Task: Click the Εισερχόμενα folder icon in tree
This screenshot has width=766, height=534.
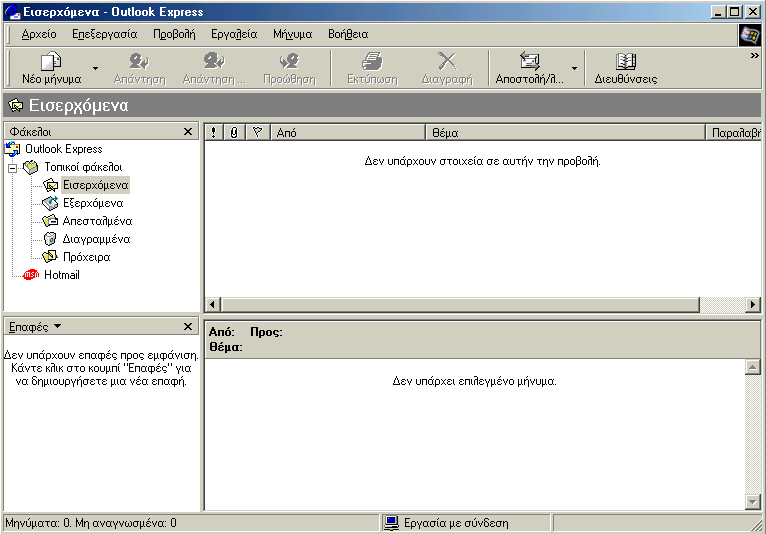Action: pyautogui.click(x=50, y=185)
